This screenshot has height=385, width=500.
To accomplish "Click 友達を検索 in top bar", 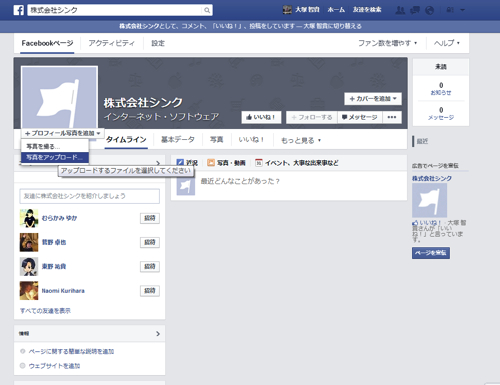I will click(x=367, y=10).
